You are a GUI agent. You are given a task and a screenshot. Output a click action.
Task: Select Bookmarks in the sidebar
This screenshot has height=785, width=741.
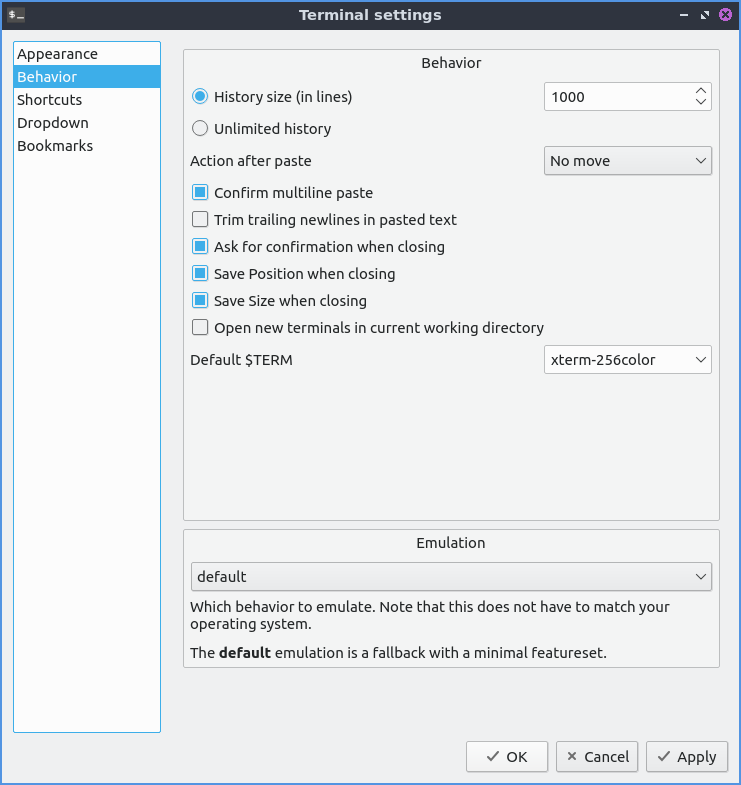[55, 146]
